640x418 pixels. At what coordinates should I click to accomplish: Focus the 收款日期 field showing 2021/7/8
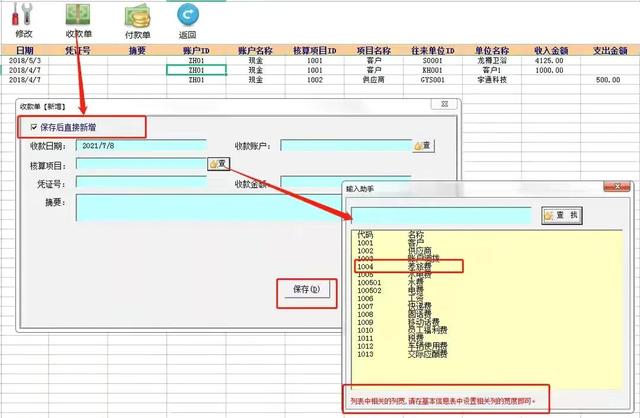click(141, 146)
